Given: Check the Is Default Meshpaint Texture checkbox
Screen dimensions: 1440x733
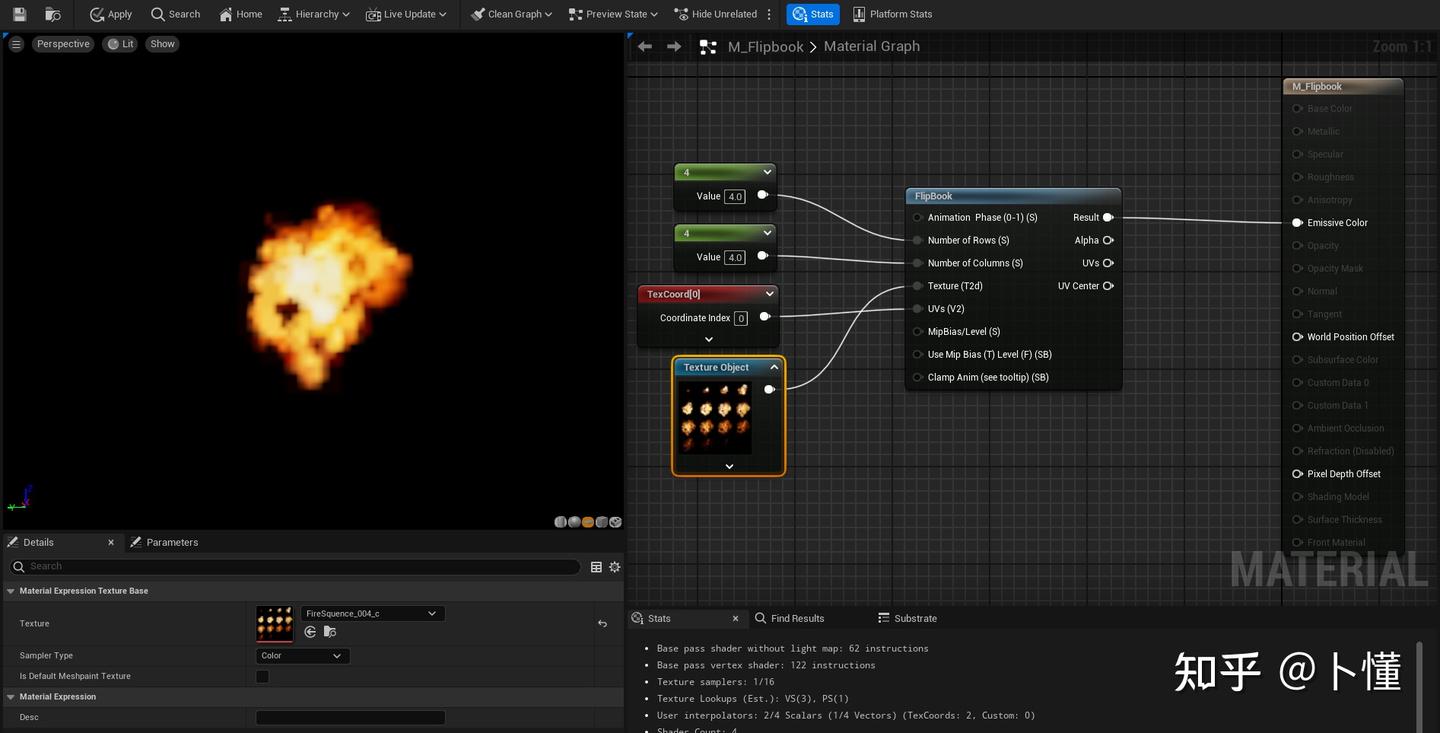Looking at the screenshot, I should tap(262, 676).
